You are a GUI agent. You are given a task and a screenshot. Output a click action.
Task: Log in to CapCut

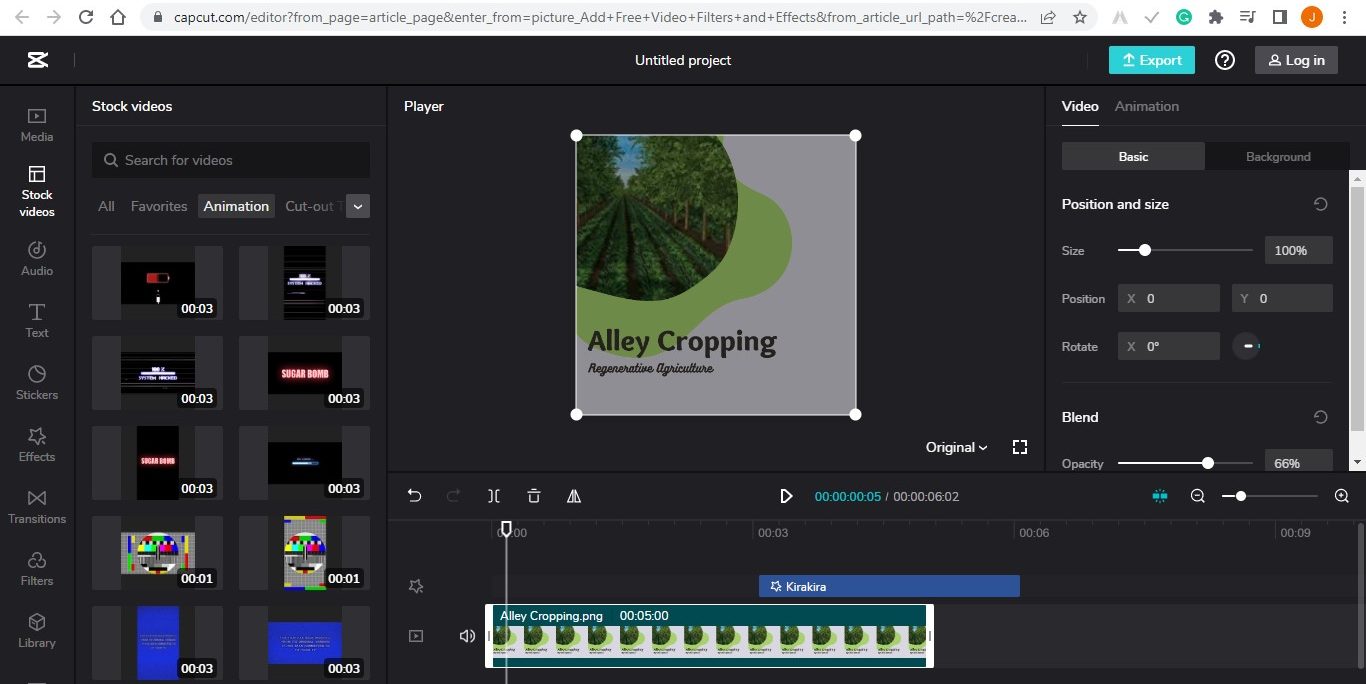(x=1296, y=59)
